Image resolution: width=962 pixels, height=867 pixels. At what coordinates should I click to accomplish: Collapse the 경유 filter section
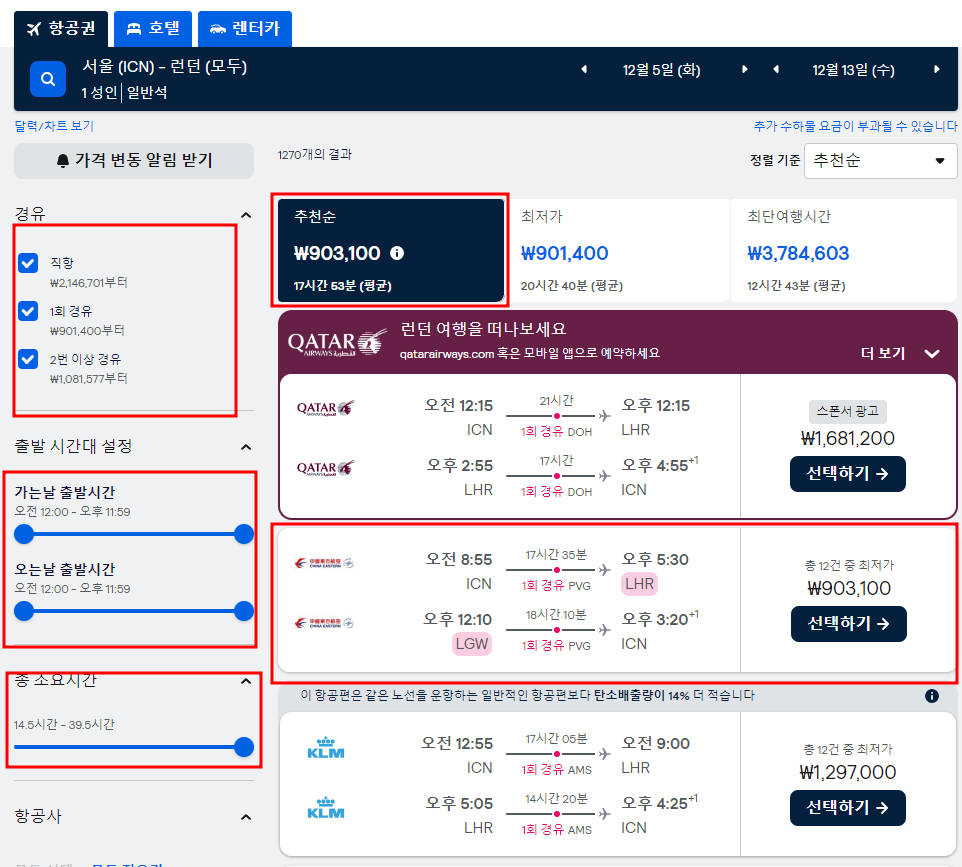click(x=246, y=215)
